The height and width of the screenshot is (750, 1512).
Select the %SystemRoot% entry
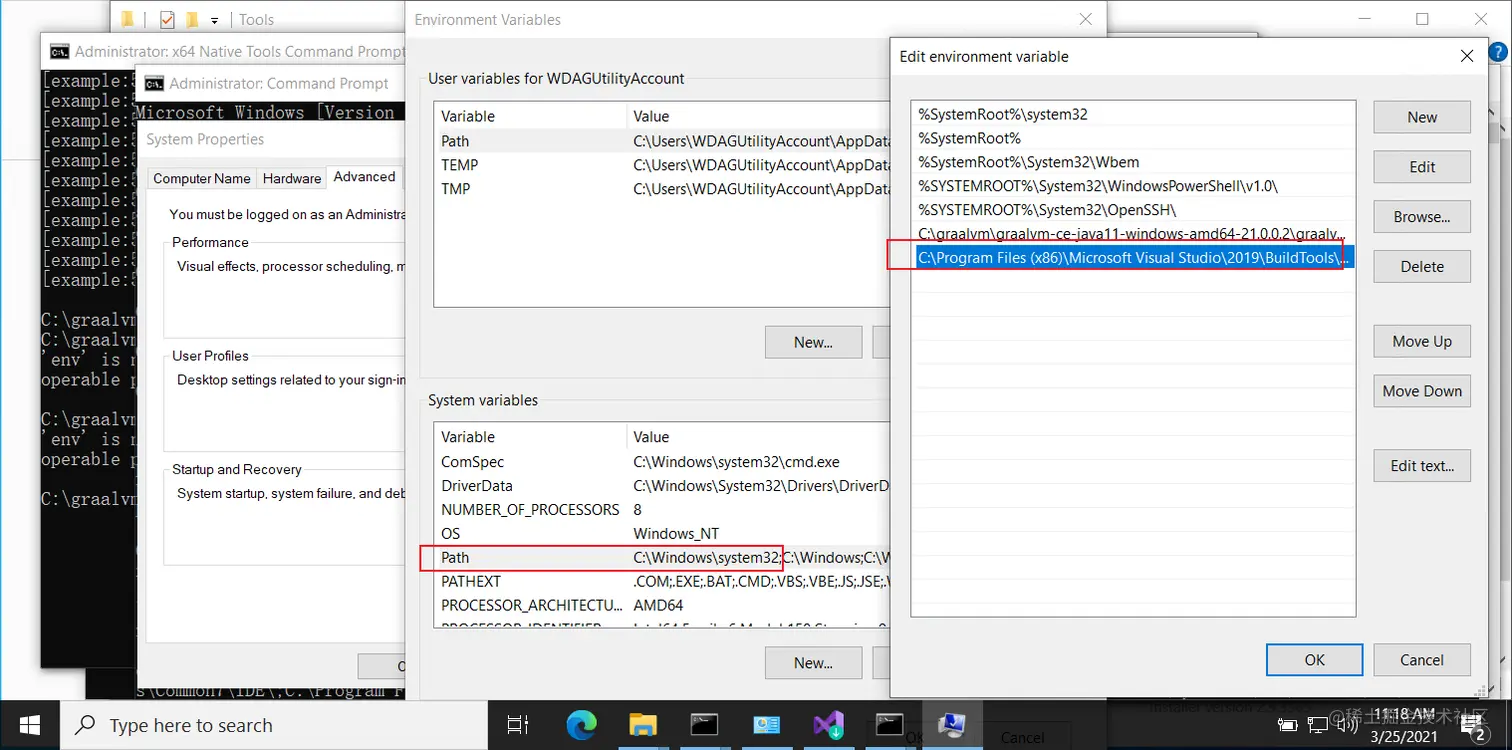coord(1133,138)
